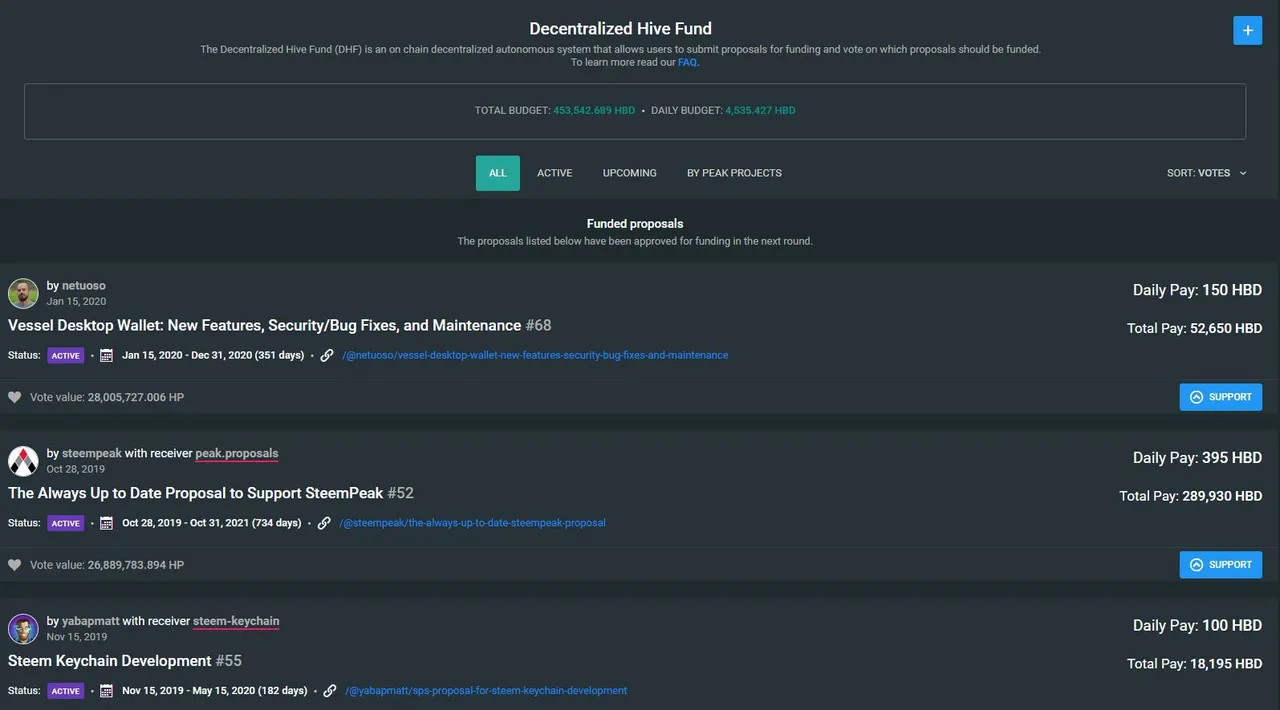
Task: Open peak.proposals receiver account
Action: tap(237, 453)
